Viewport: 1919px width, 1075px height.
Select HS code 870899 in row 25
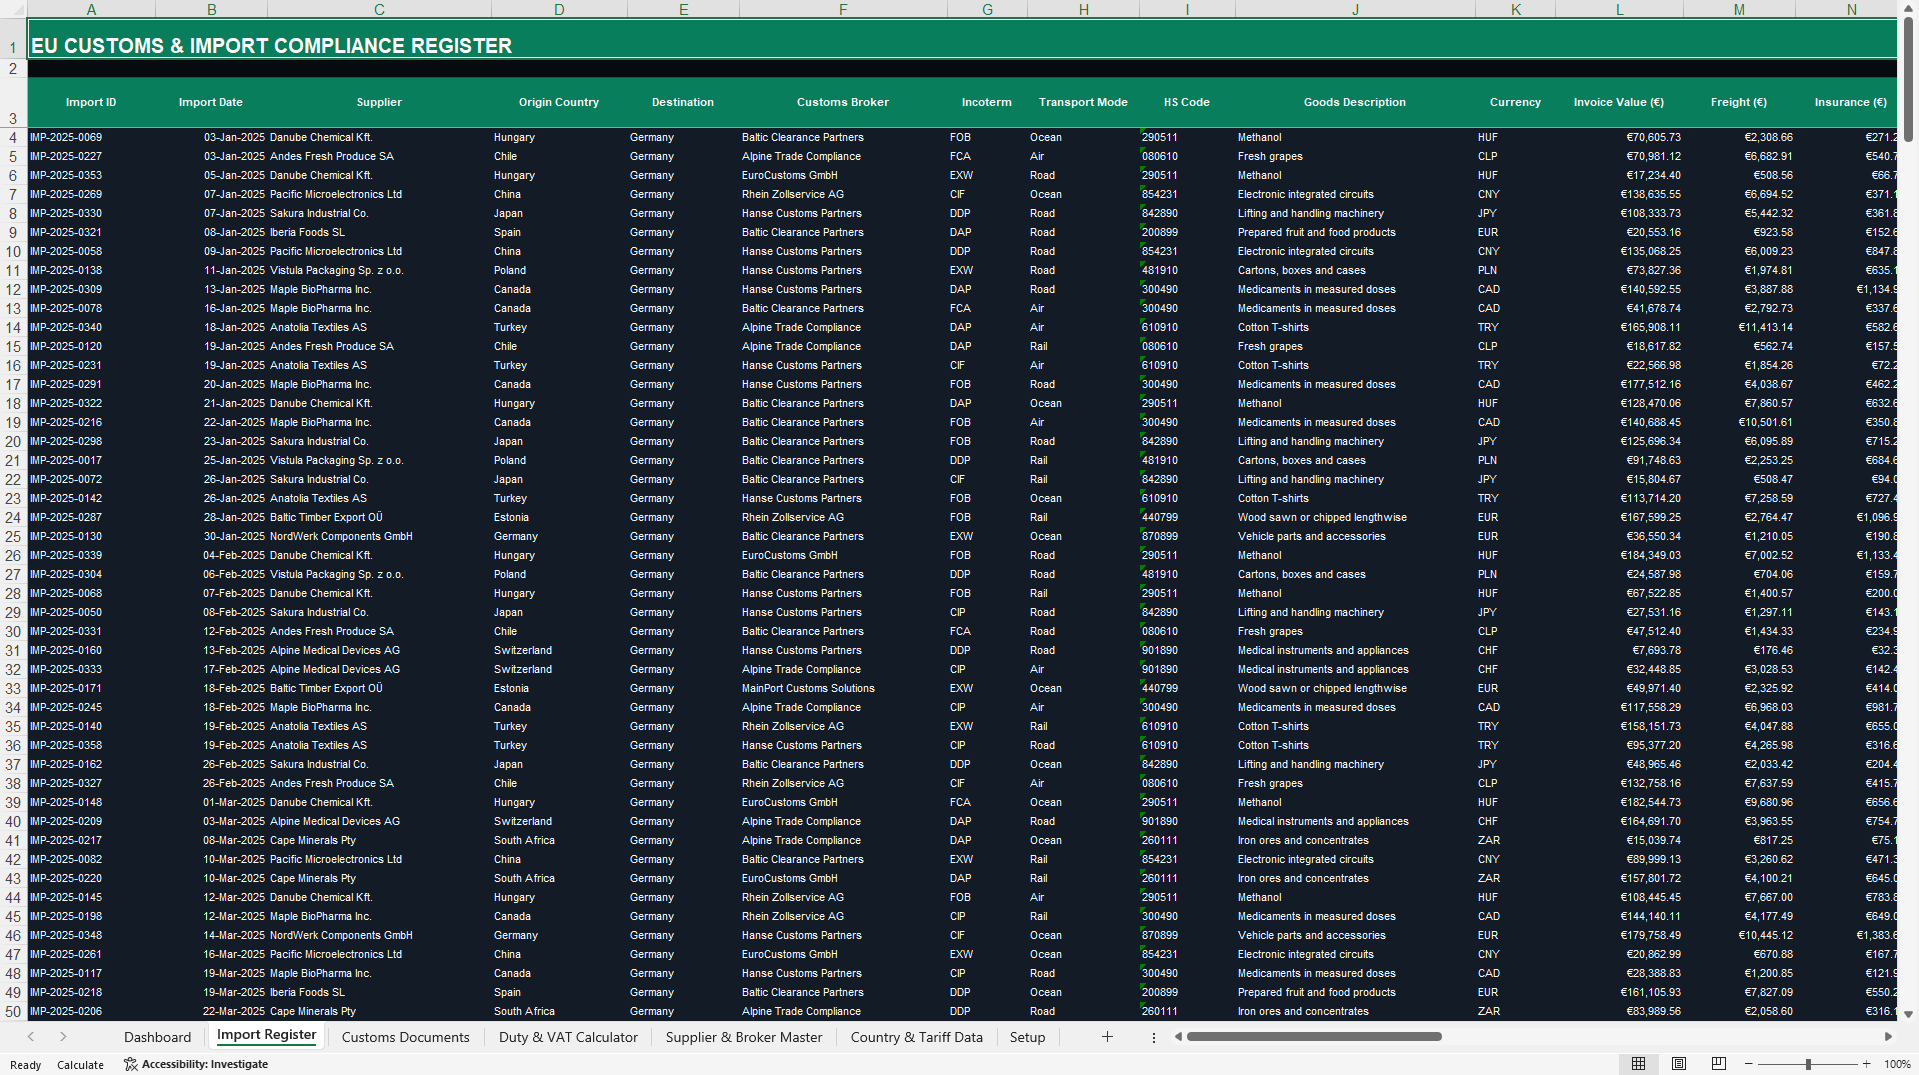[1187, 537]
